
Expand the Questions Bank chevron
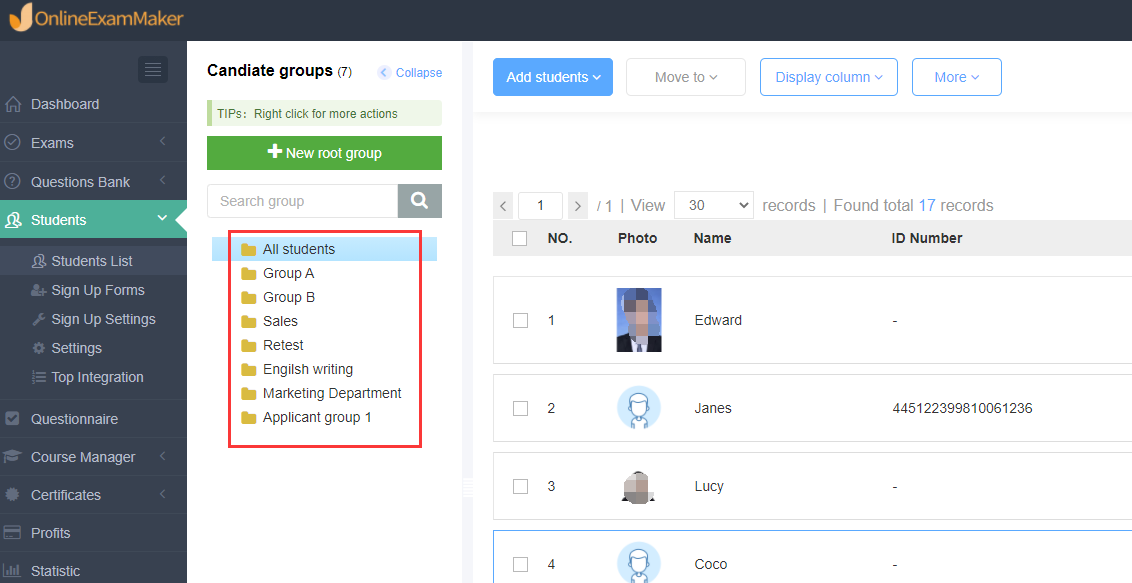coord(162,180)
